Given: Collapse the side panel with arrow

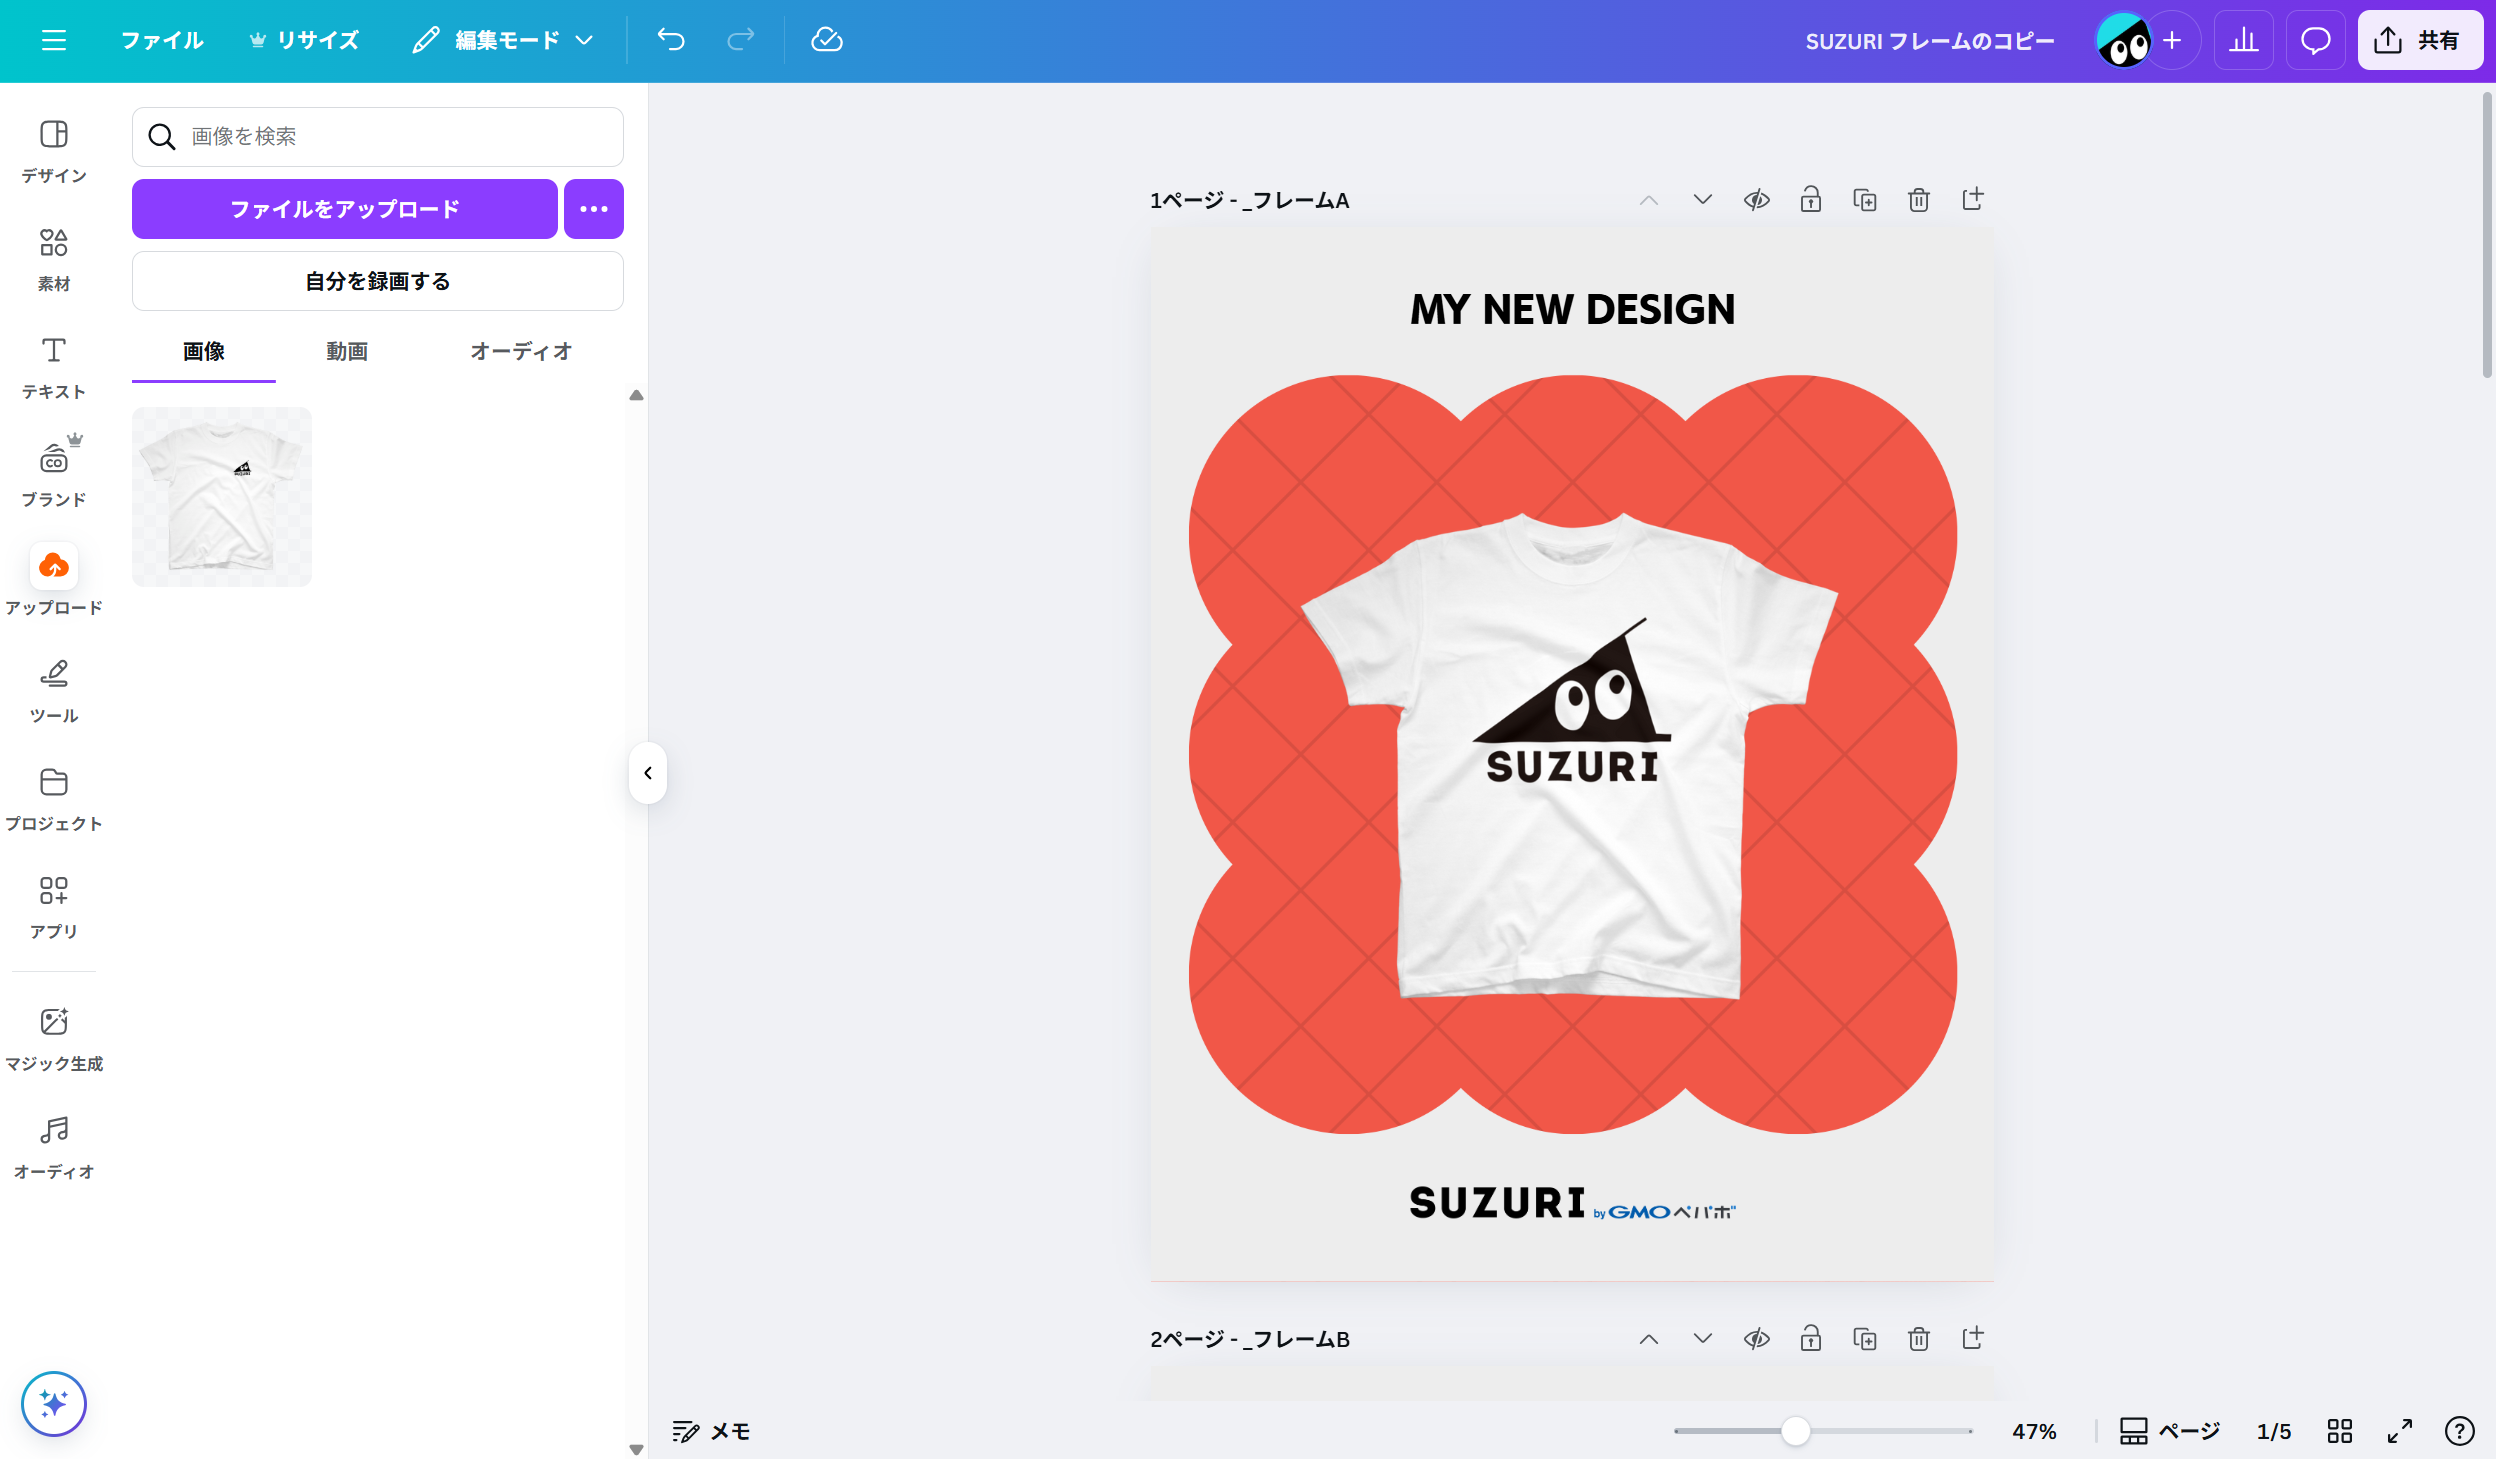Looking at the screenshot, I should click(x=648, y=773).
